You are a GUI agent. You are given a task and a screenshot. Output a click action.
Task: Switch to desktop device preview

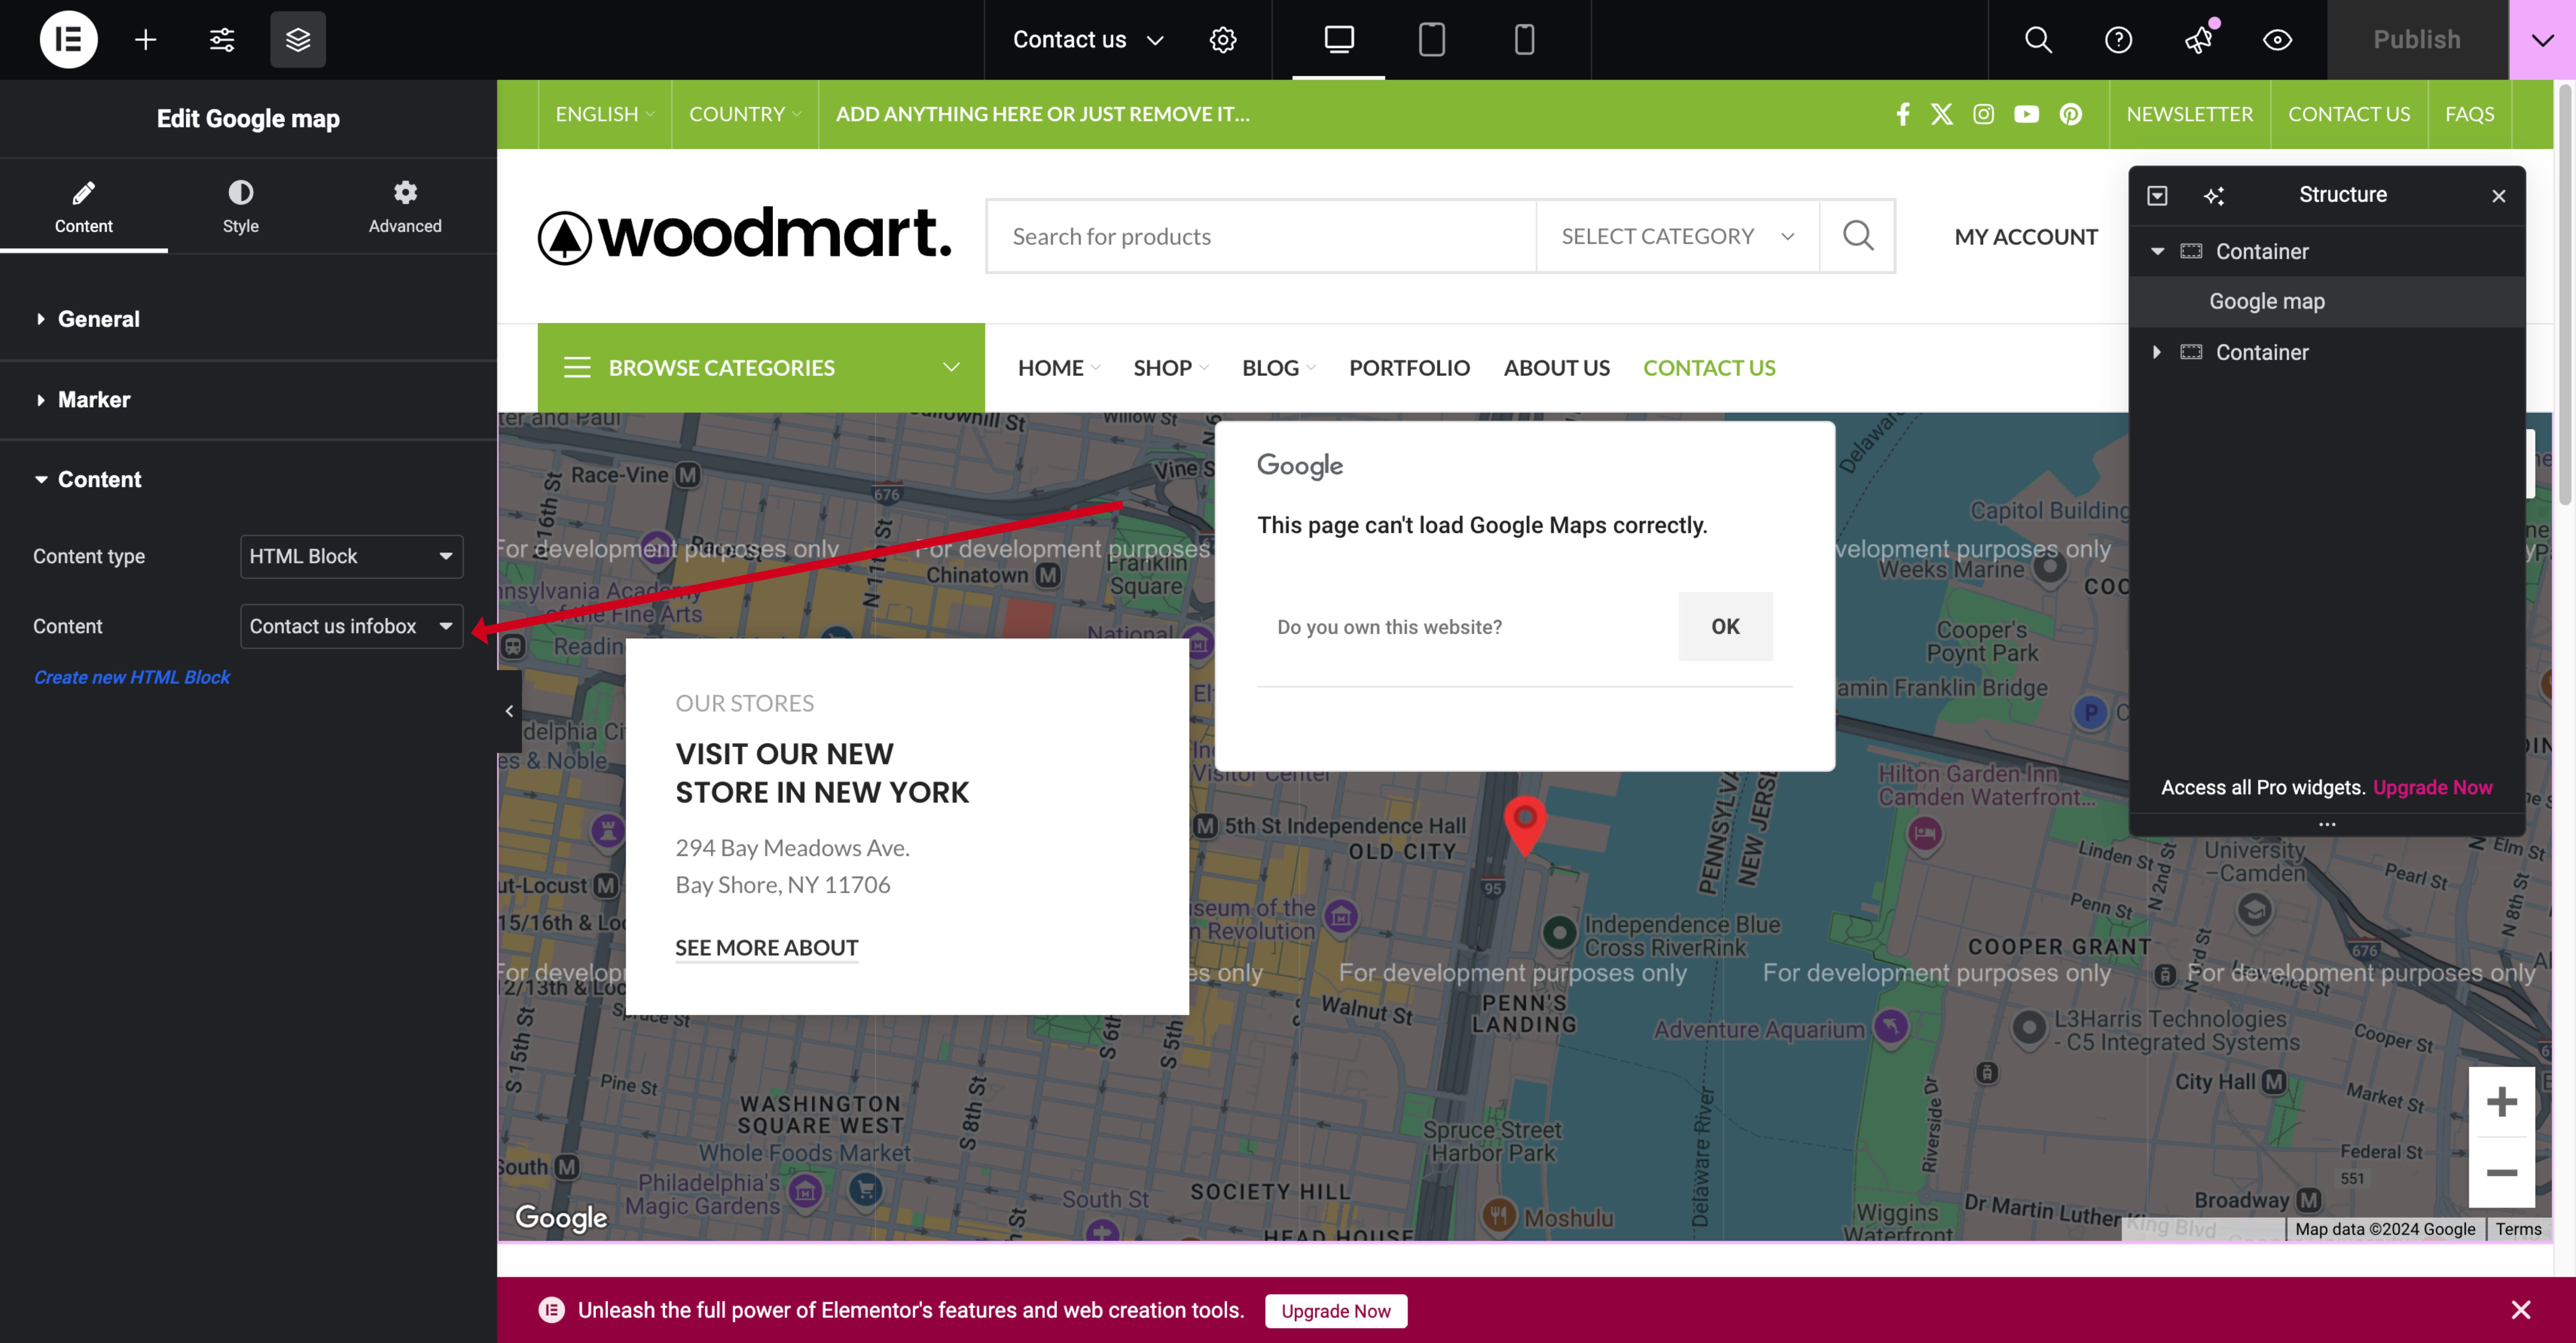click(x=1339, y=39)
